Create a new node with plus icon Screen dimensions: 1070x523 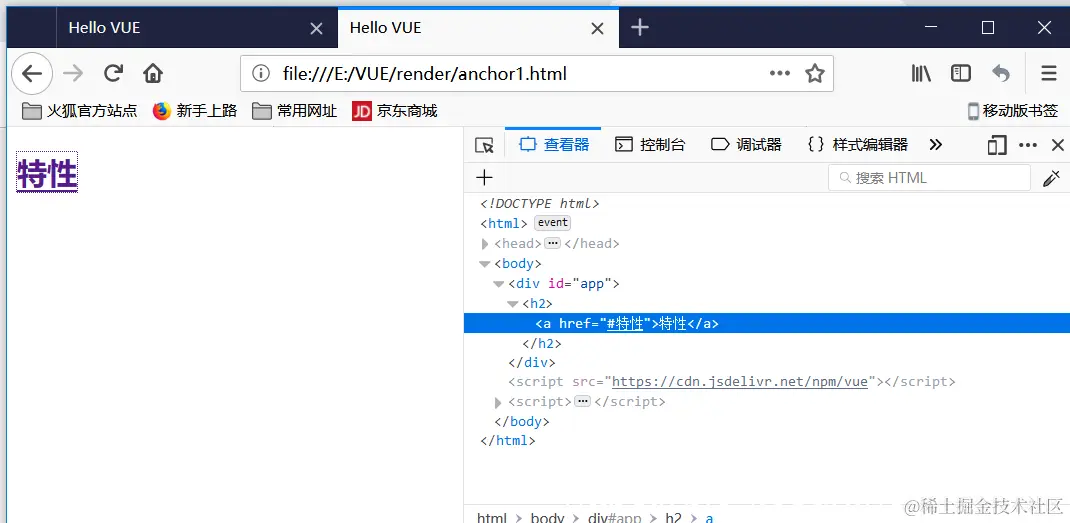(x=484, y=178)
